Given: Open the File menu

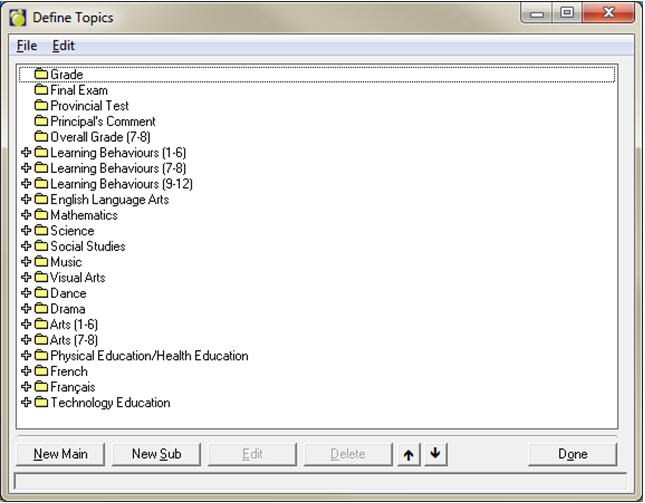Looking at the screenshot, I should click(27, 45).
